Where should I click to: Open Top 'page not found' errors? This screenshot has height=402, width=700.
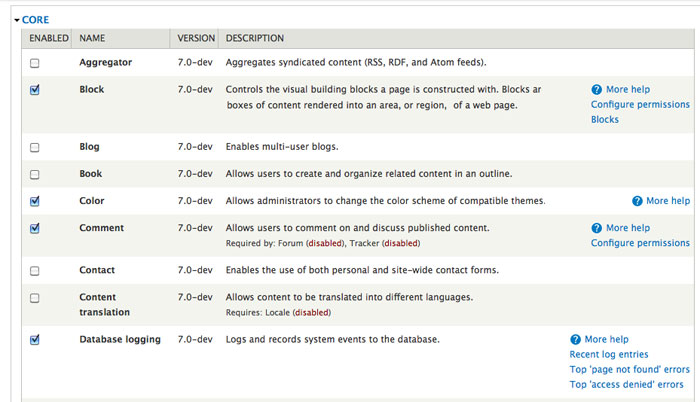(x=629, y=369)
